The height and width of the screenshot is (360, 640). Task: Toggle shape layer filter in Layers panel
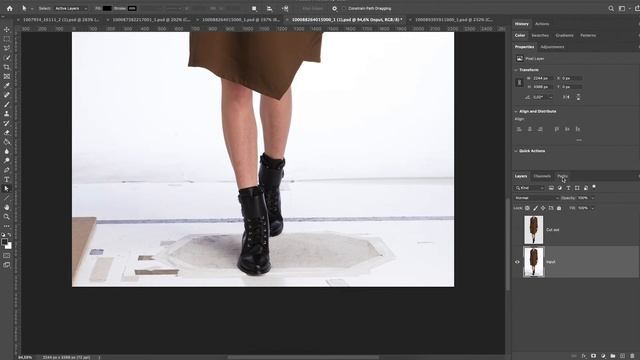(577, 188)
